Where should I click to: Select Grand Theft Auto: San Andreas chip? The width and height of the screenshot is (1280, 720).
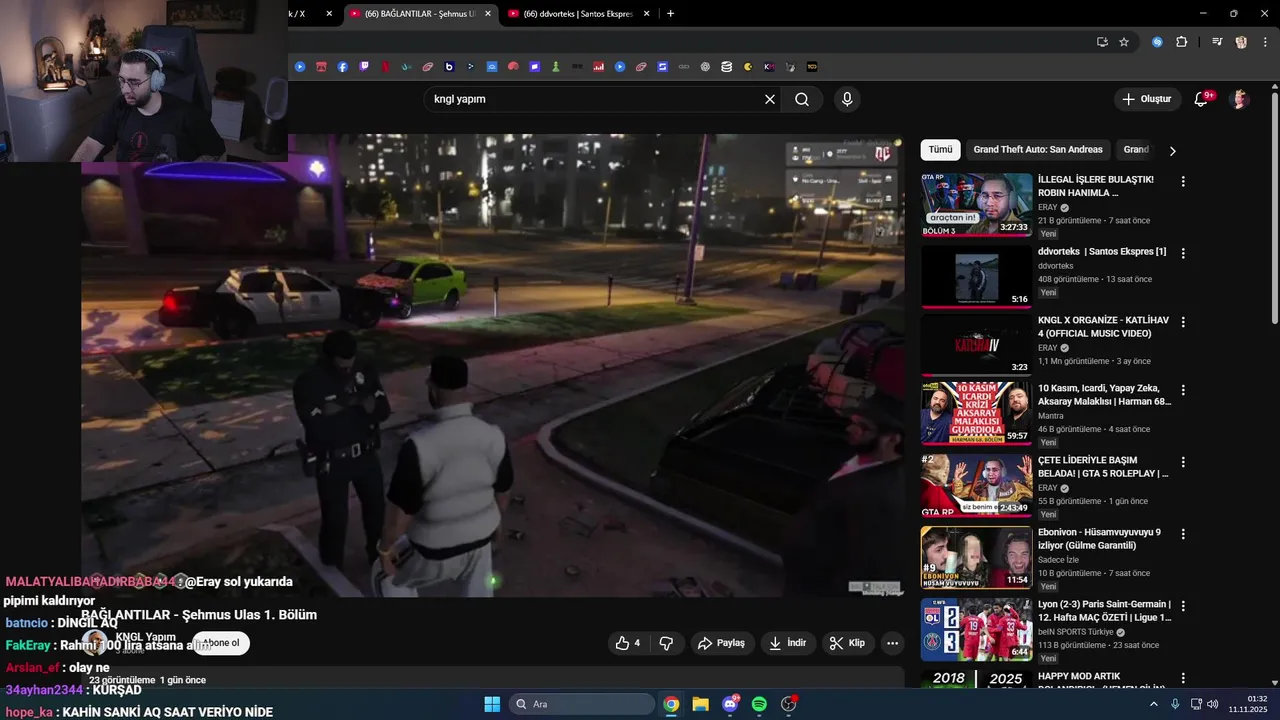[1038, 150]
